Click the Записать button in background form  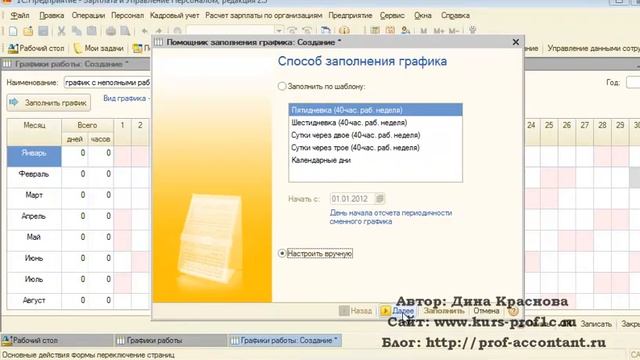[596, 324]
